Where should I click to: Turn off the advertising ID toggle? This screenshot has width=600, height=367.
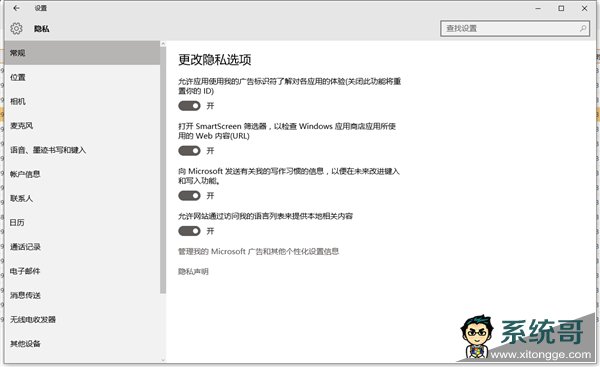point(189,106)
